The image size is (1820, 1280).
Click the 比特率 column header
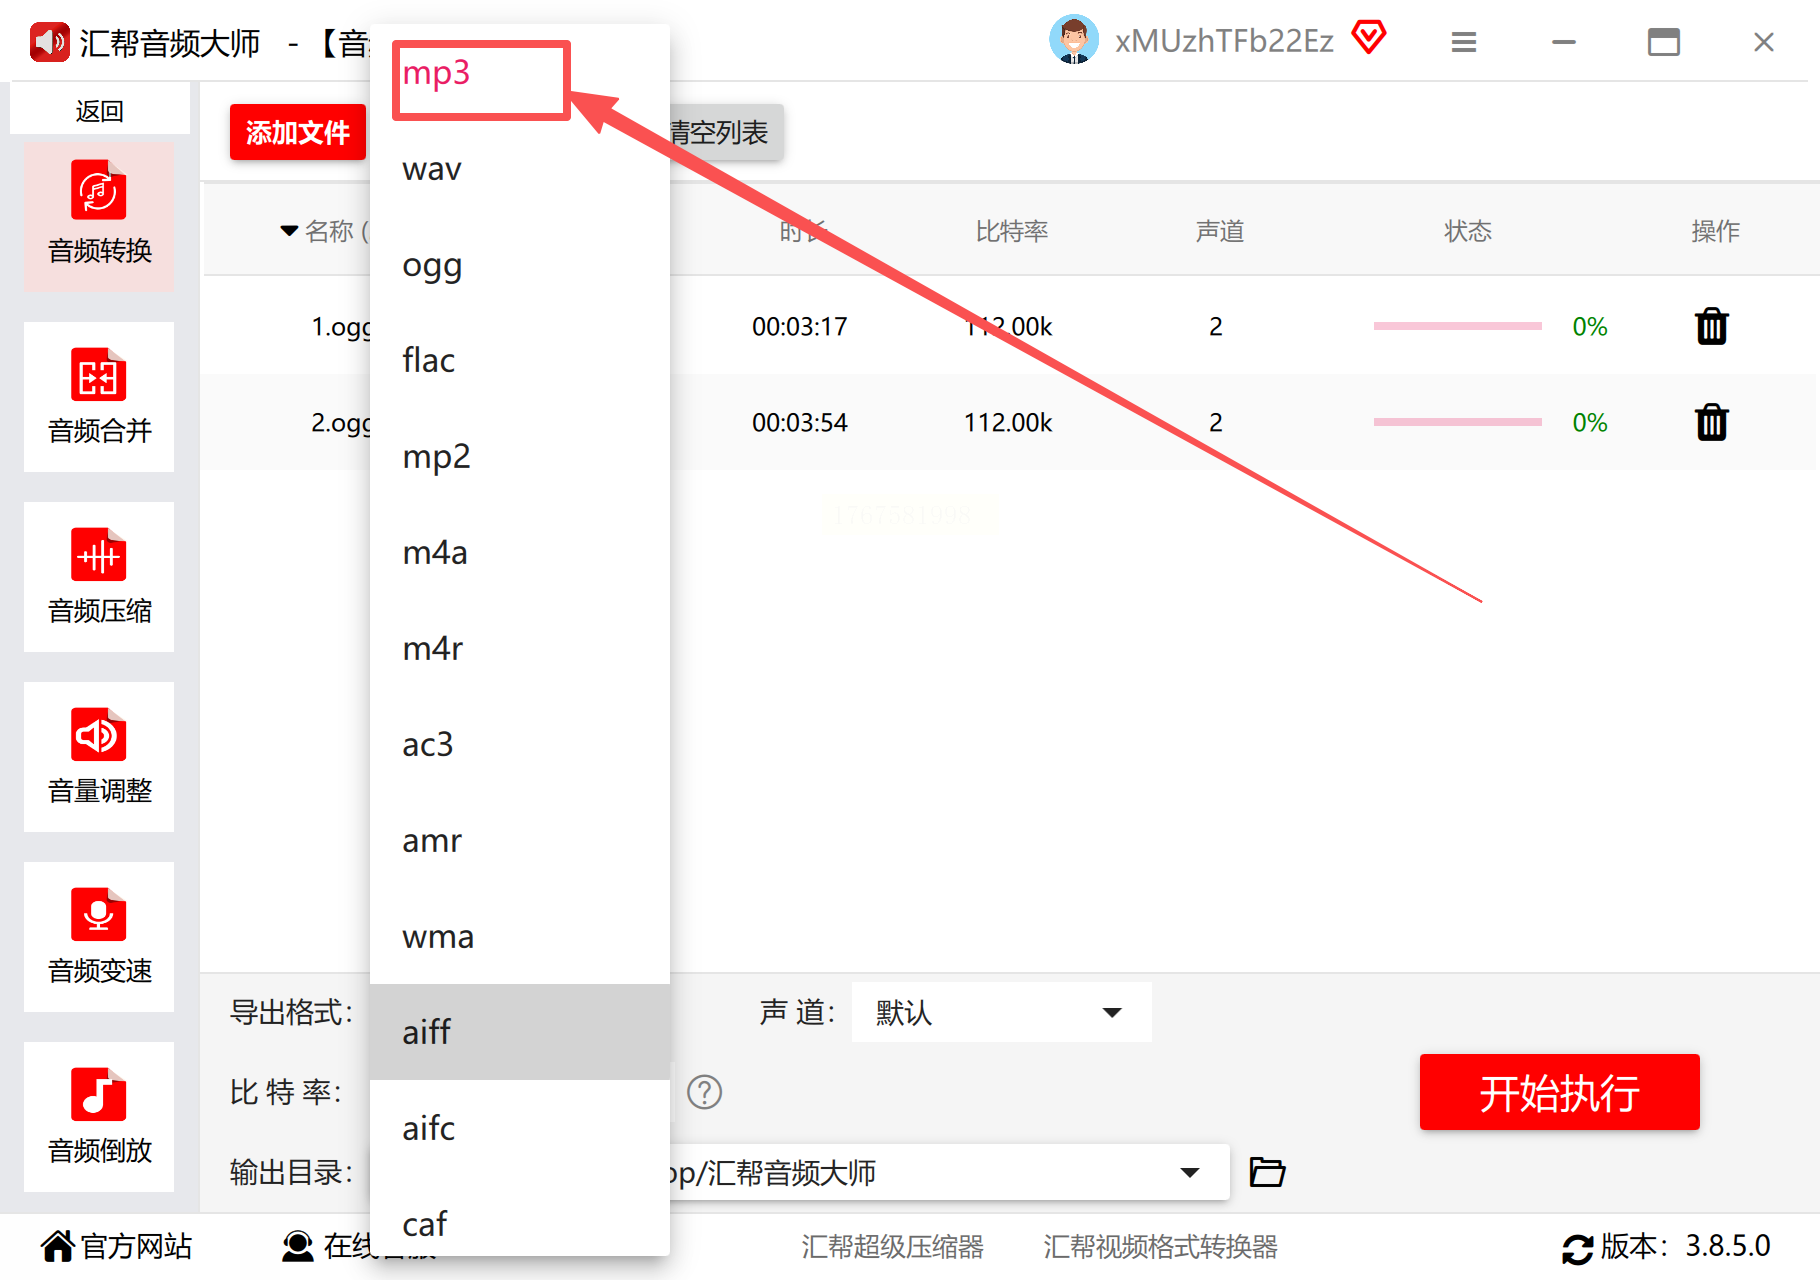pos(1012,231)
